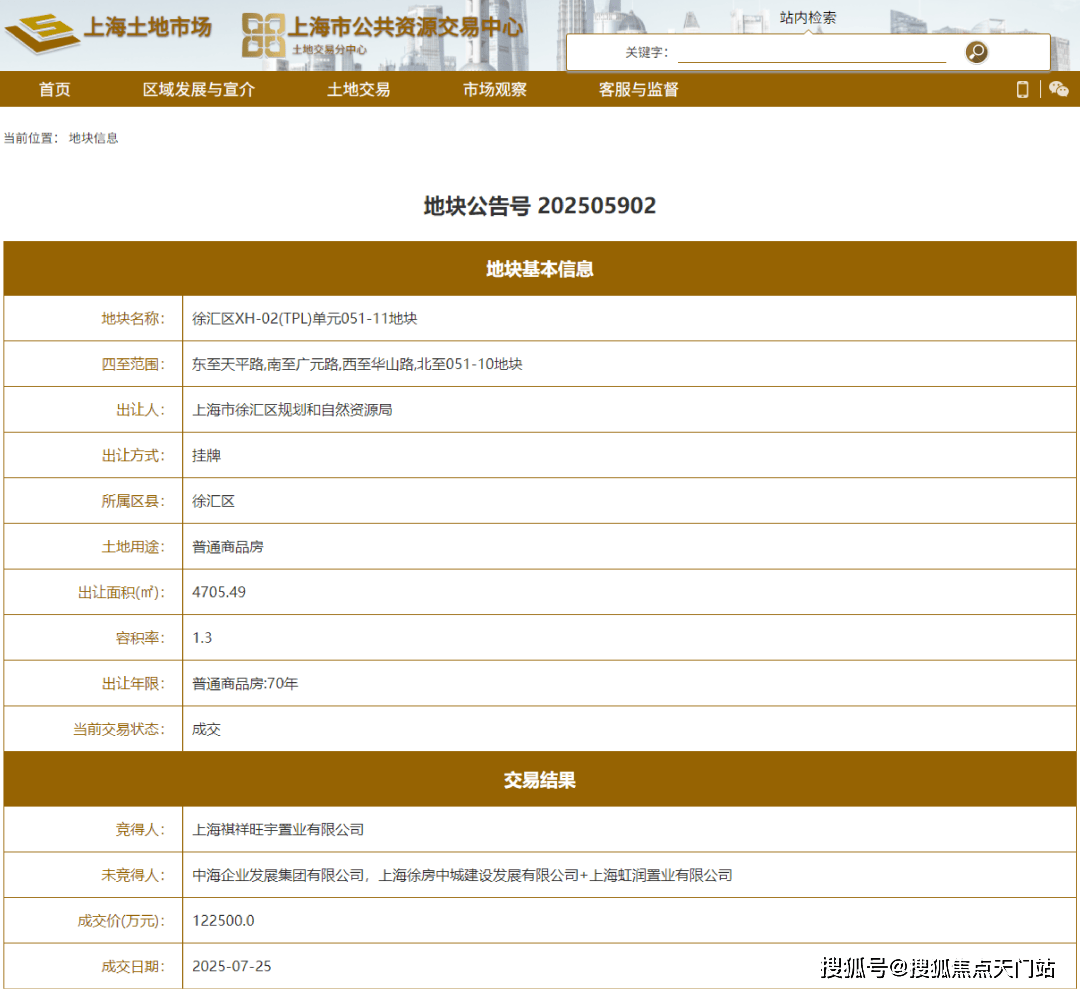The height and width of the screenshot is (991, 1080).
Task: Open the 市场观察 menu
Action: click(494, 89)
